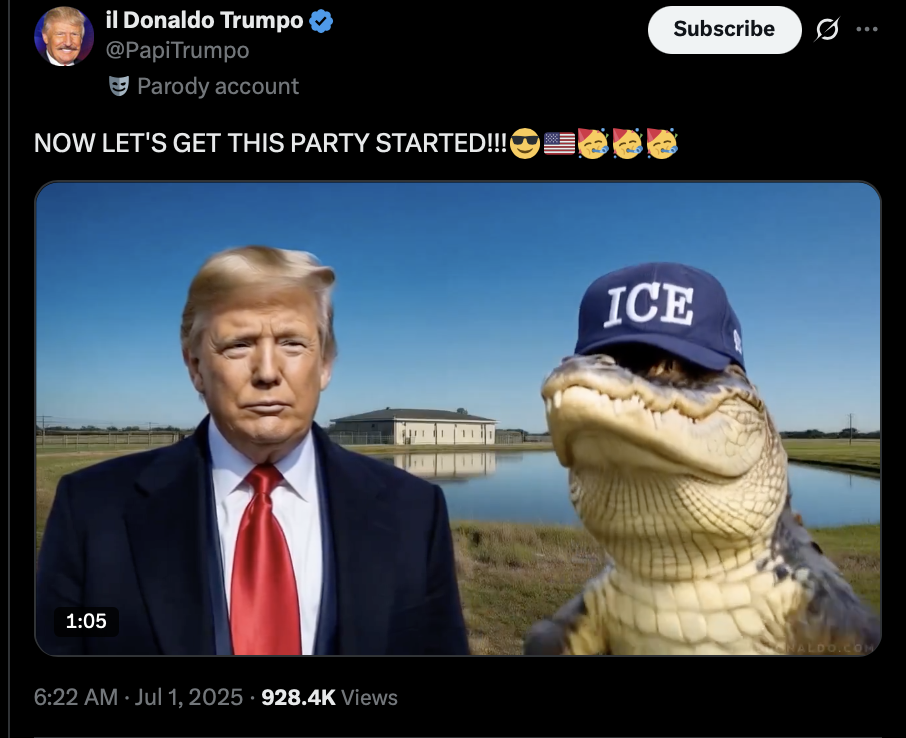Click the parody mask icon
The width and height of the screenshot is (906, 738).
coord(118,87)
